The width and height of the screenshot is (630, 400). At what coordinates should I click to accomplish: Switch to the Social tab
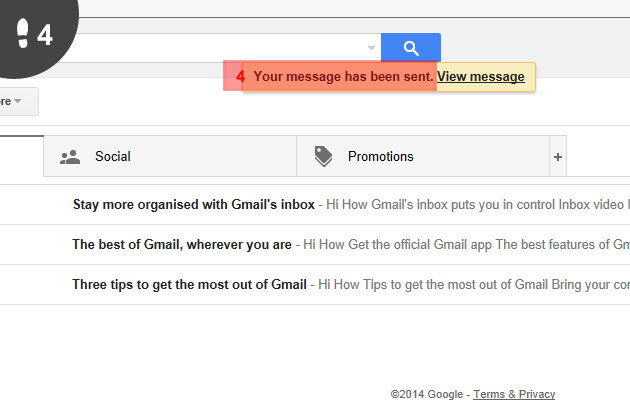tap(170, 156)
